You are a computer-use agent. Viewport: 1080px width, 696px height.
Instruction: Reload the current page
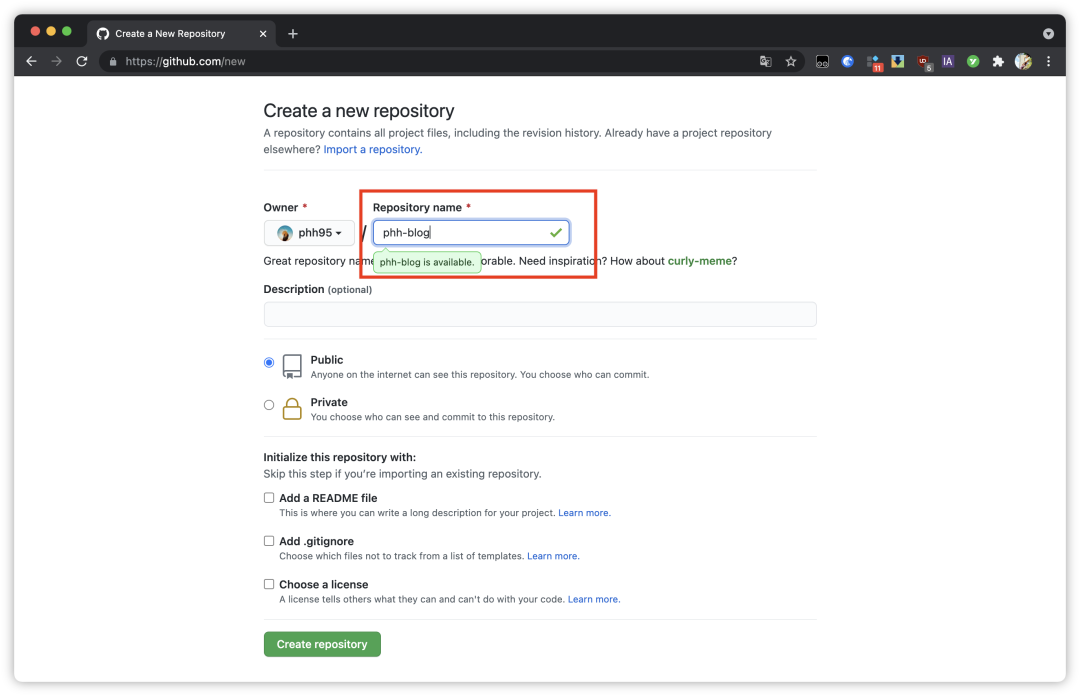[82, 61]
